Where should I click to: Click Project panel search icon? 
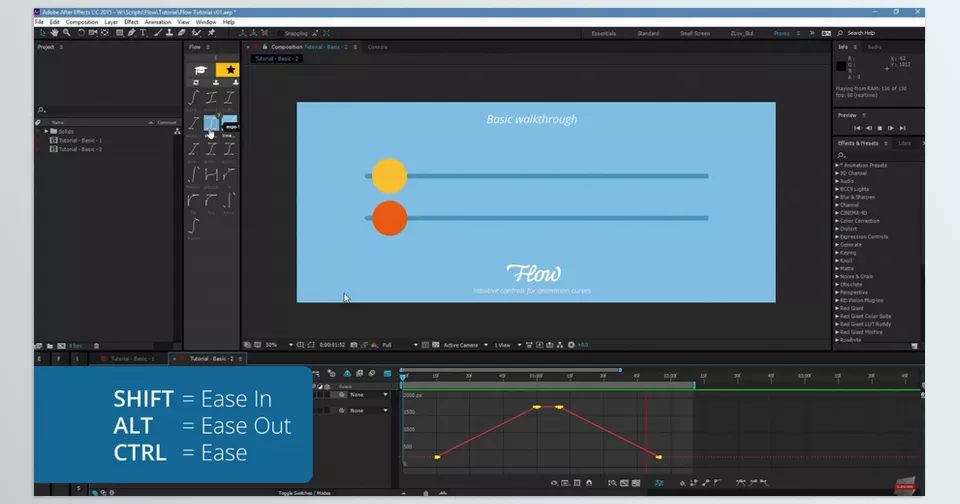pos(42,110)
